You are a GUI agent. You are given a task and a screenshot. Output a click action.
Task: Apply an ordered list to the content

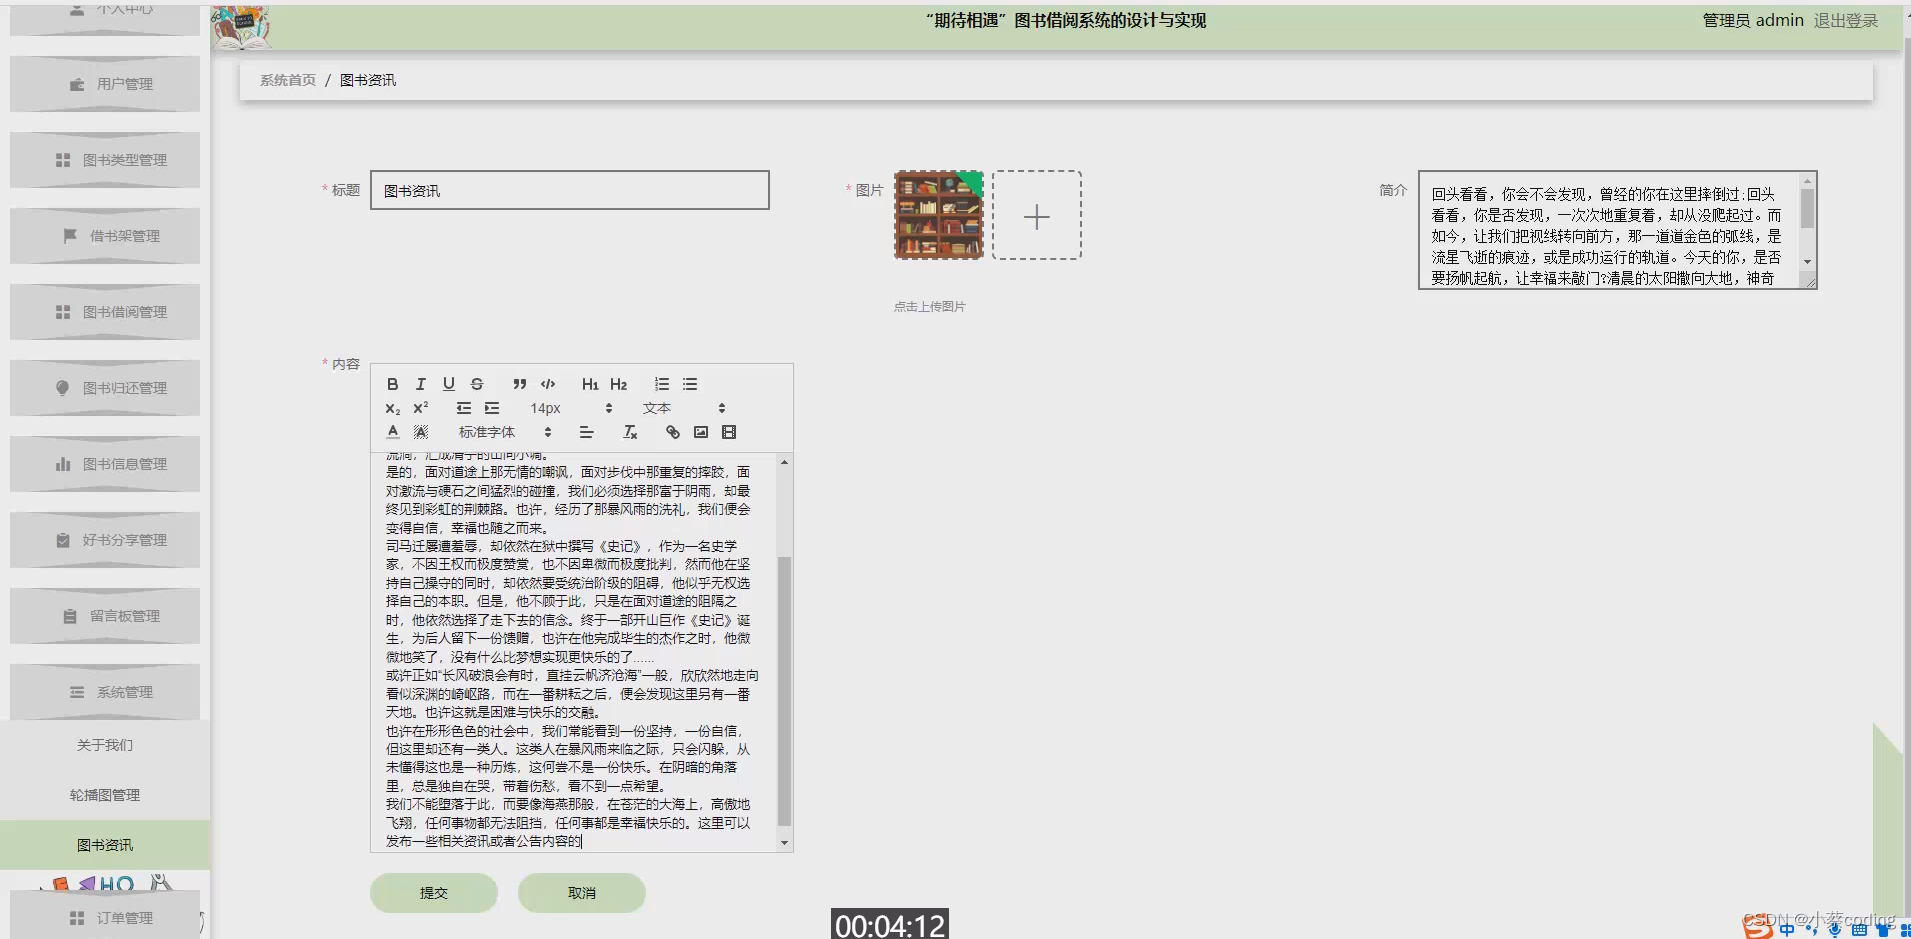[662, 383]
